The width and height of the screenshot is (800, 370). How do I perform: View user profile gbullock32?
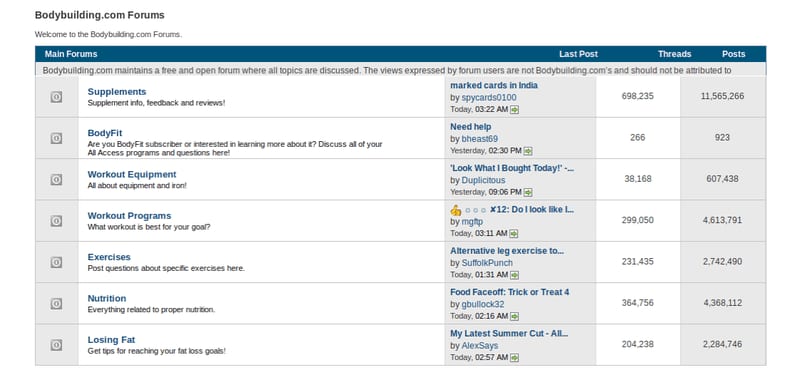click(483, 304)
